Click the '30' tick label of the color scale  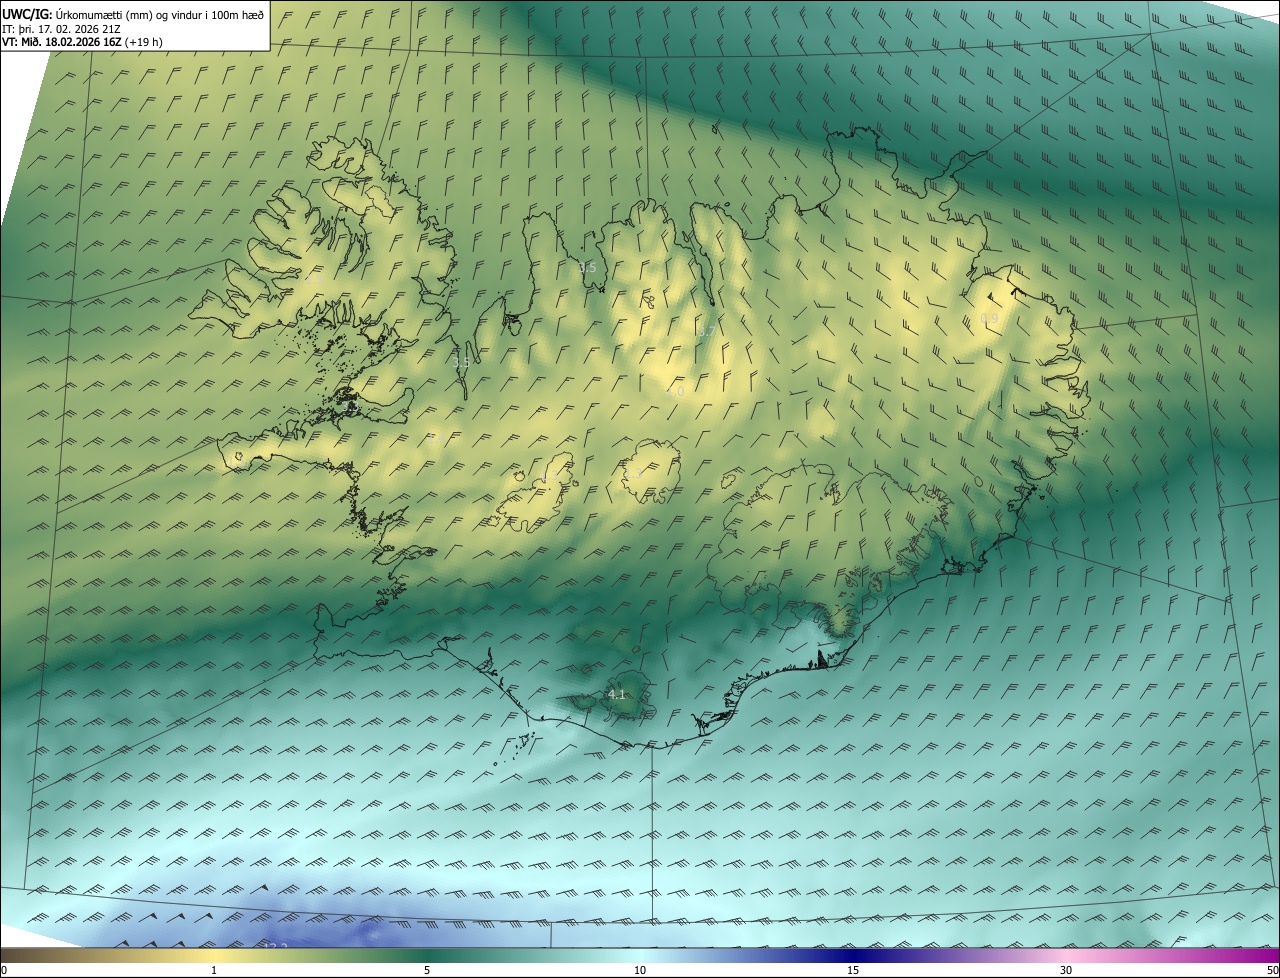click(1066, 970)
